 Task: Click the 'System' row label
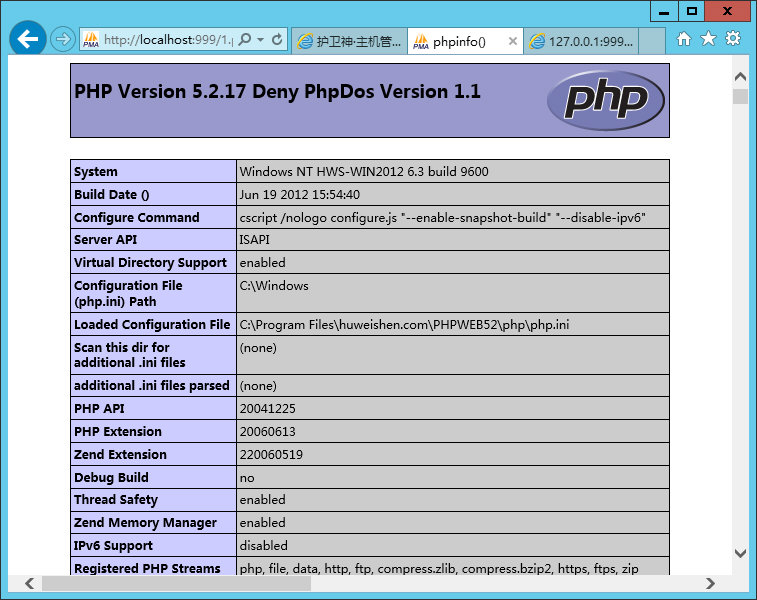96,172
